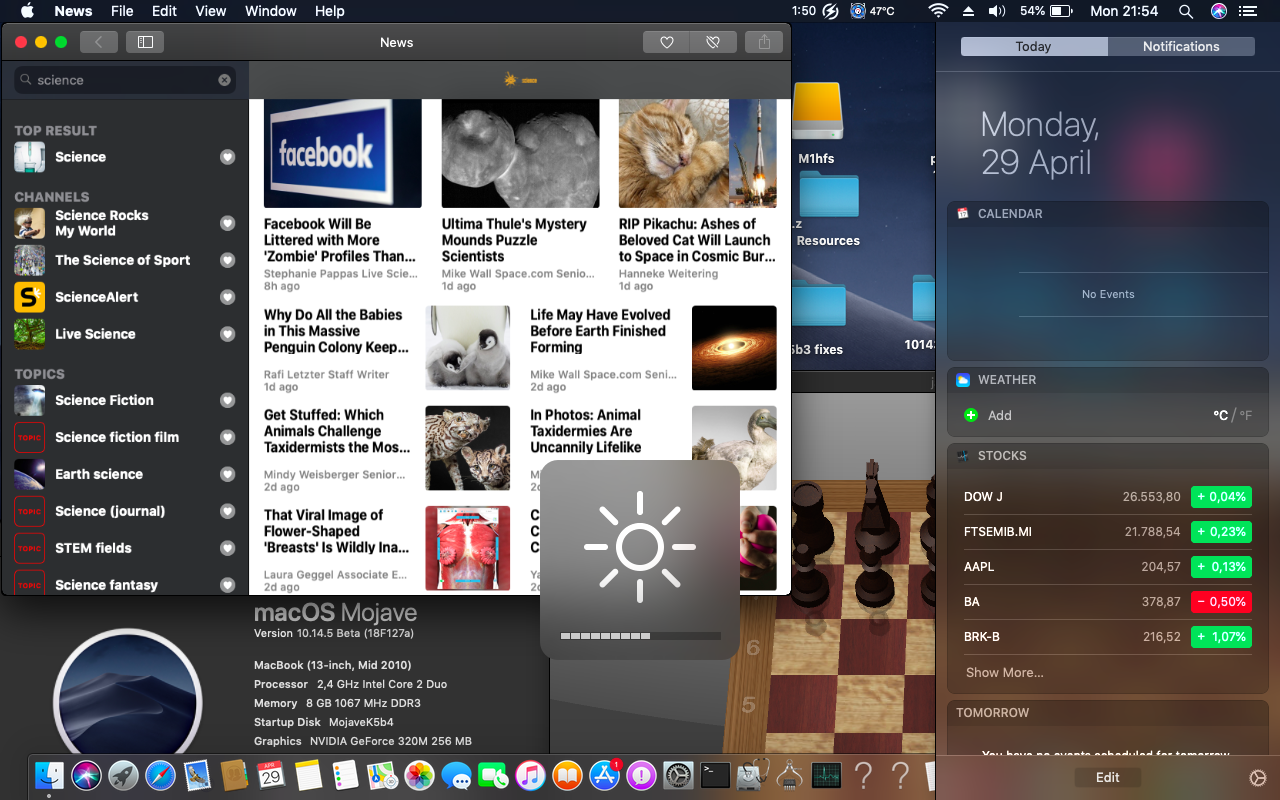Screen dimensions: 1280x800
Task: Open Live Science channel icon
Action: [29, 334]
